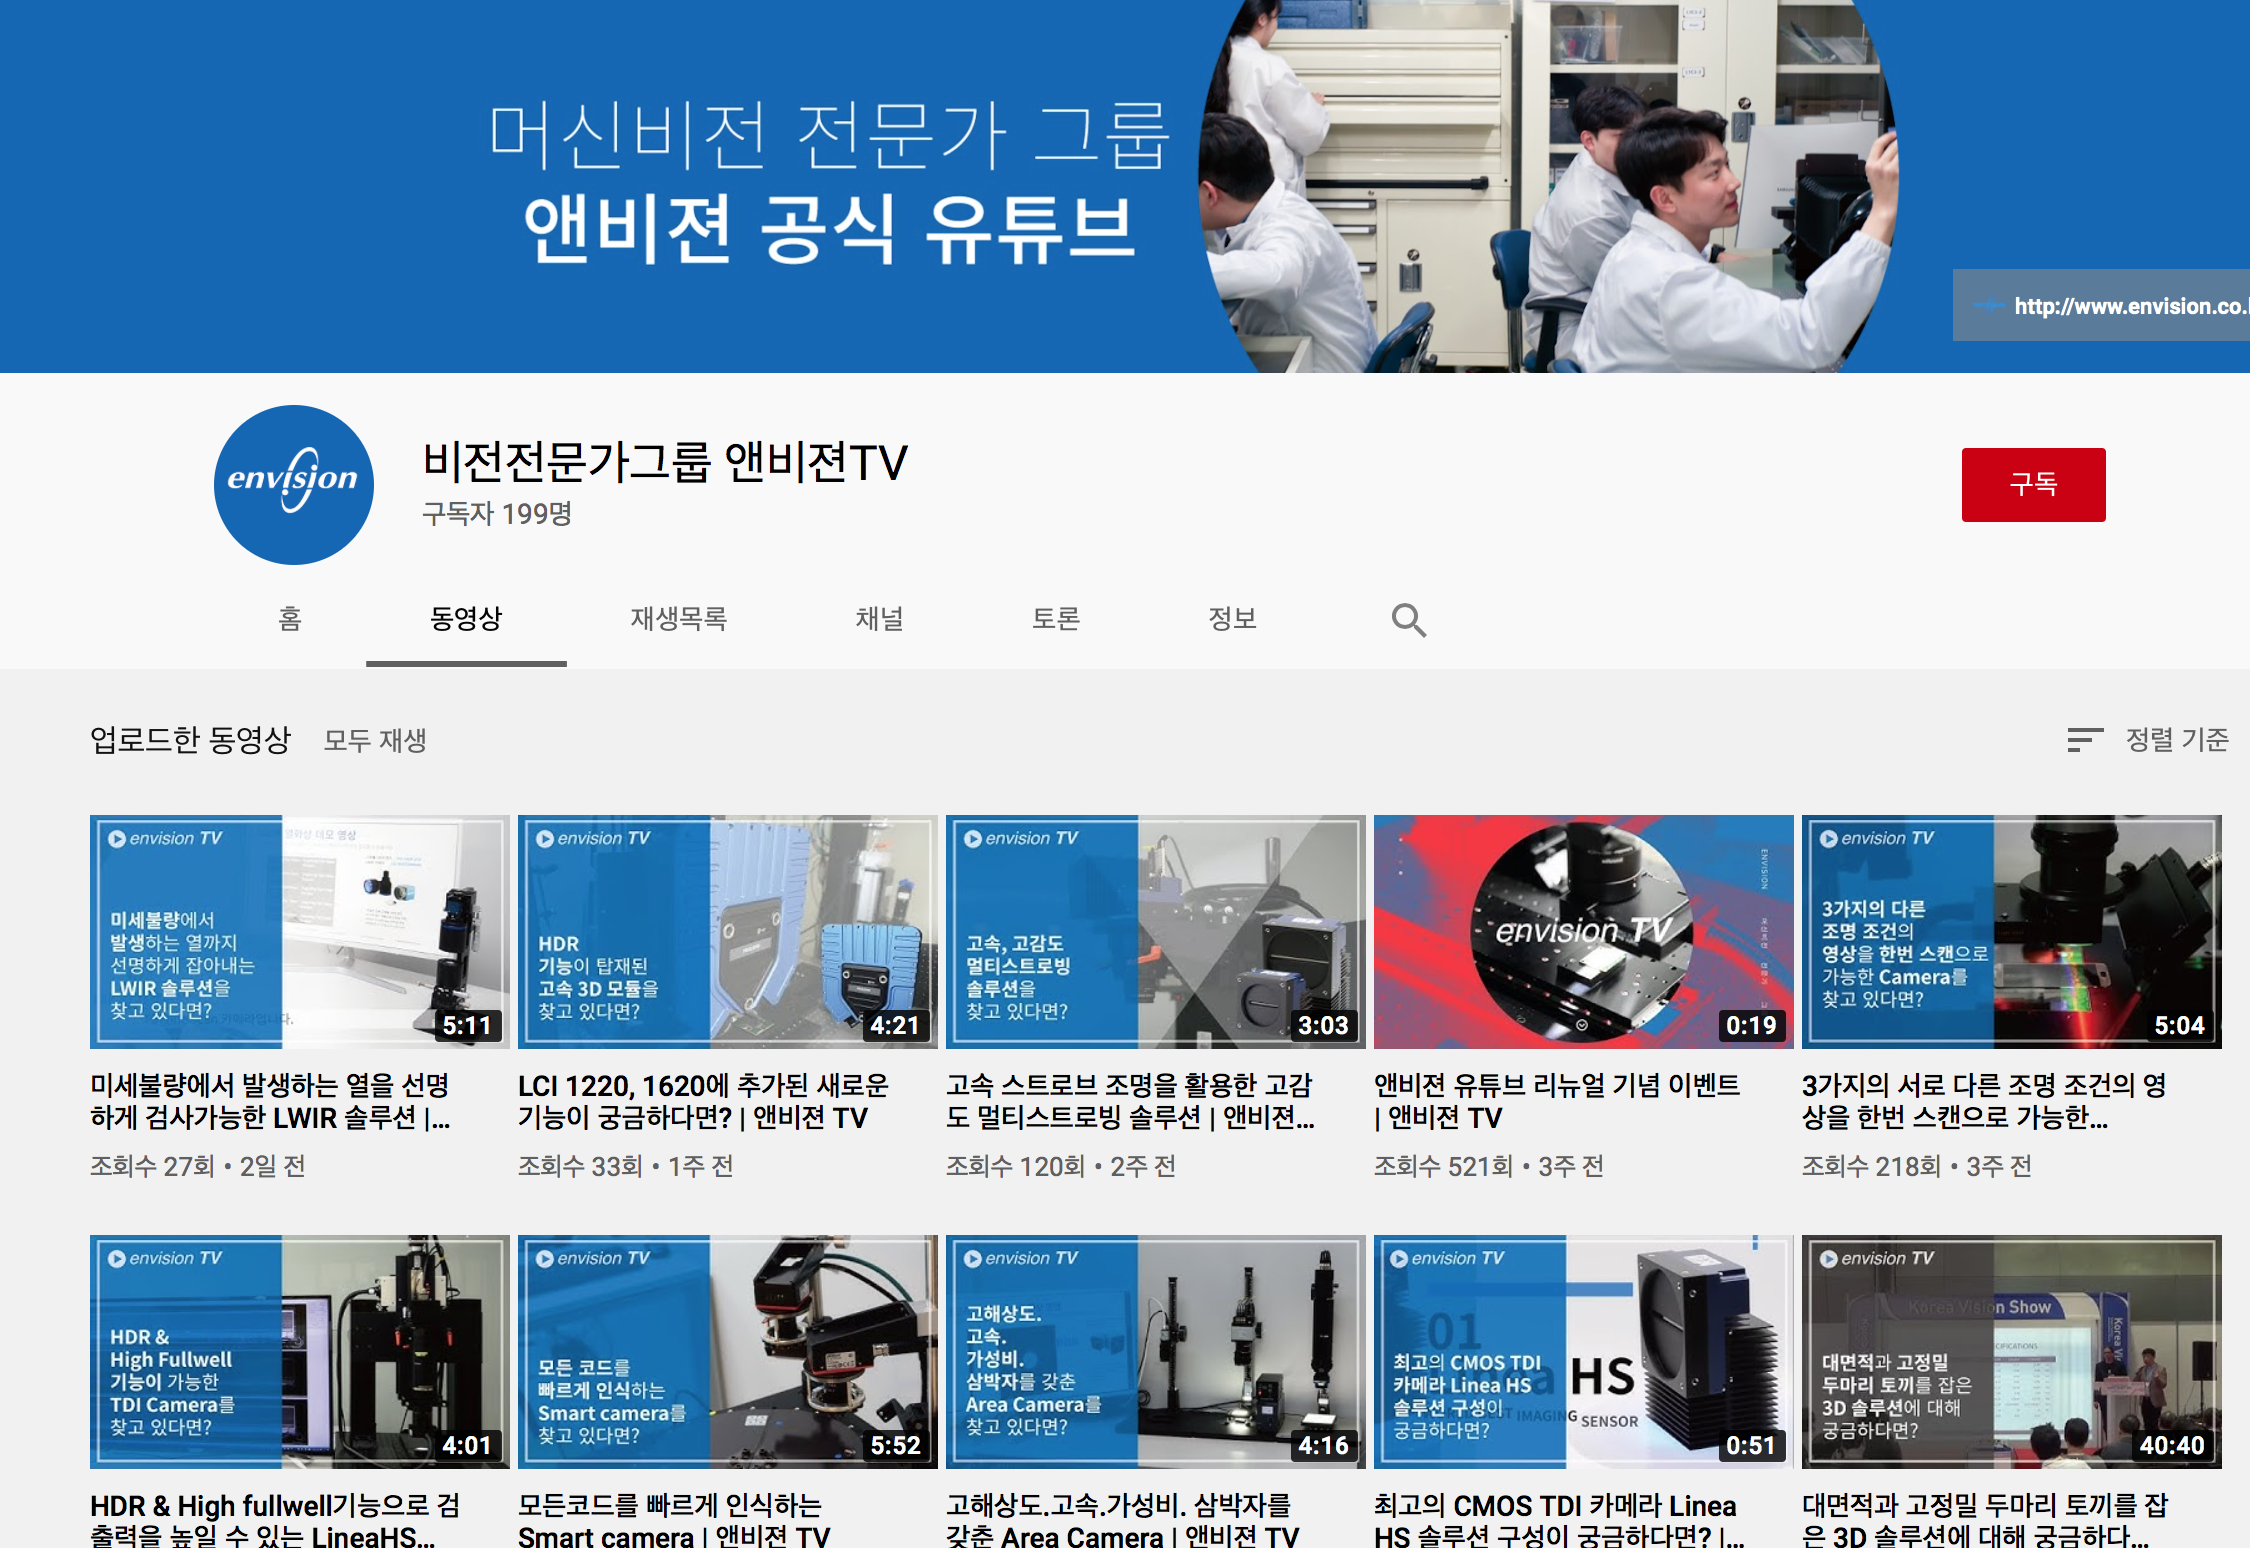Open the sort by (정렬 기준) dropdown
The image size is (2250, 1548).
pos(2176,740)
